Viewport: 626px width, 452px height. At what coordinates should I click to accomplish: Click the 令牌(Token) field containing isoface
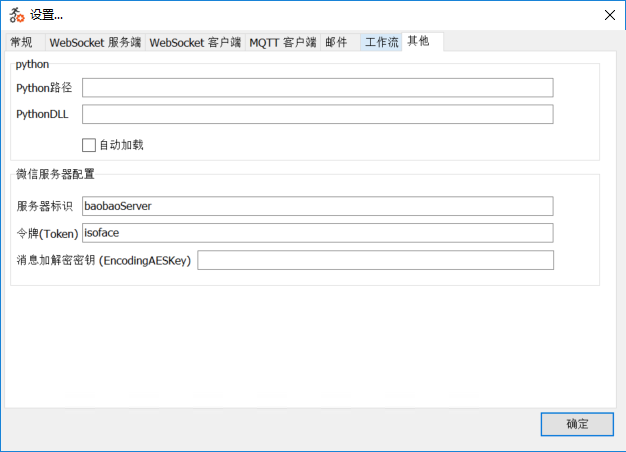(x=317, y=233)
